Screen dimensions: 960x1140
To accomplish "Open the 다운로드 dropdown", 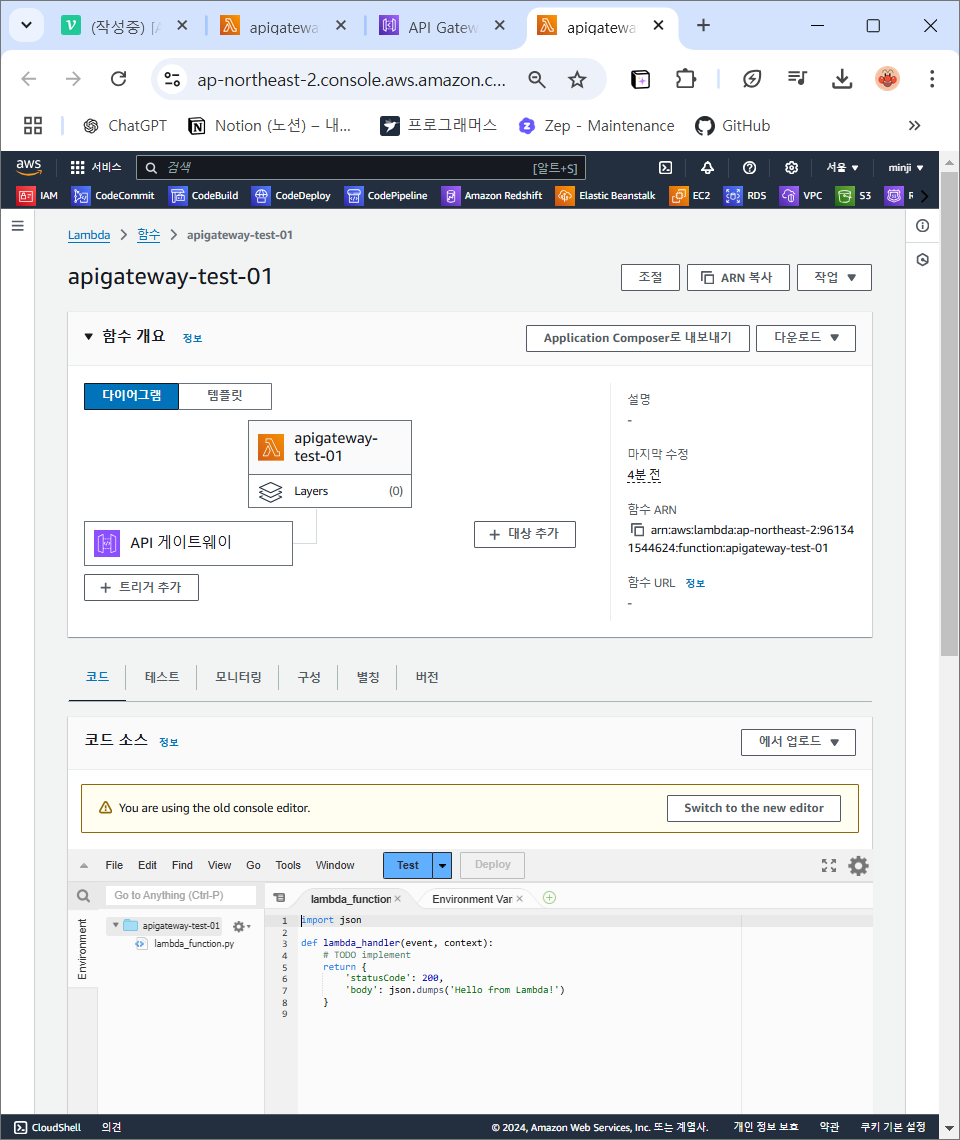I will [806, 338].
